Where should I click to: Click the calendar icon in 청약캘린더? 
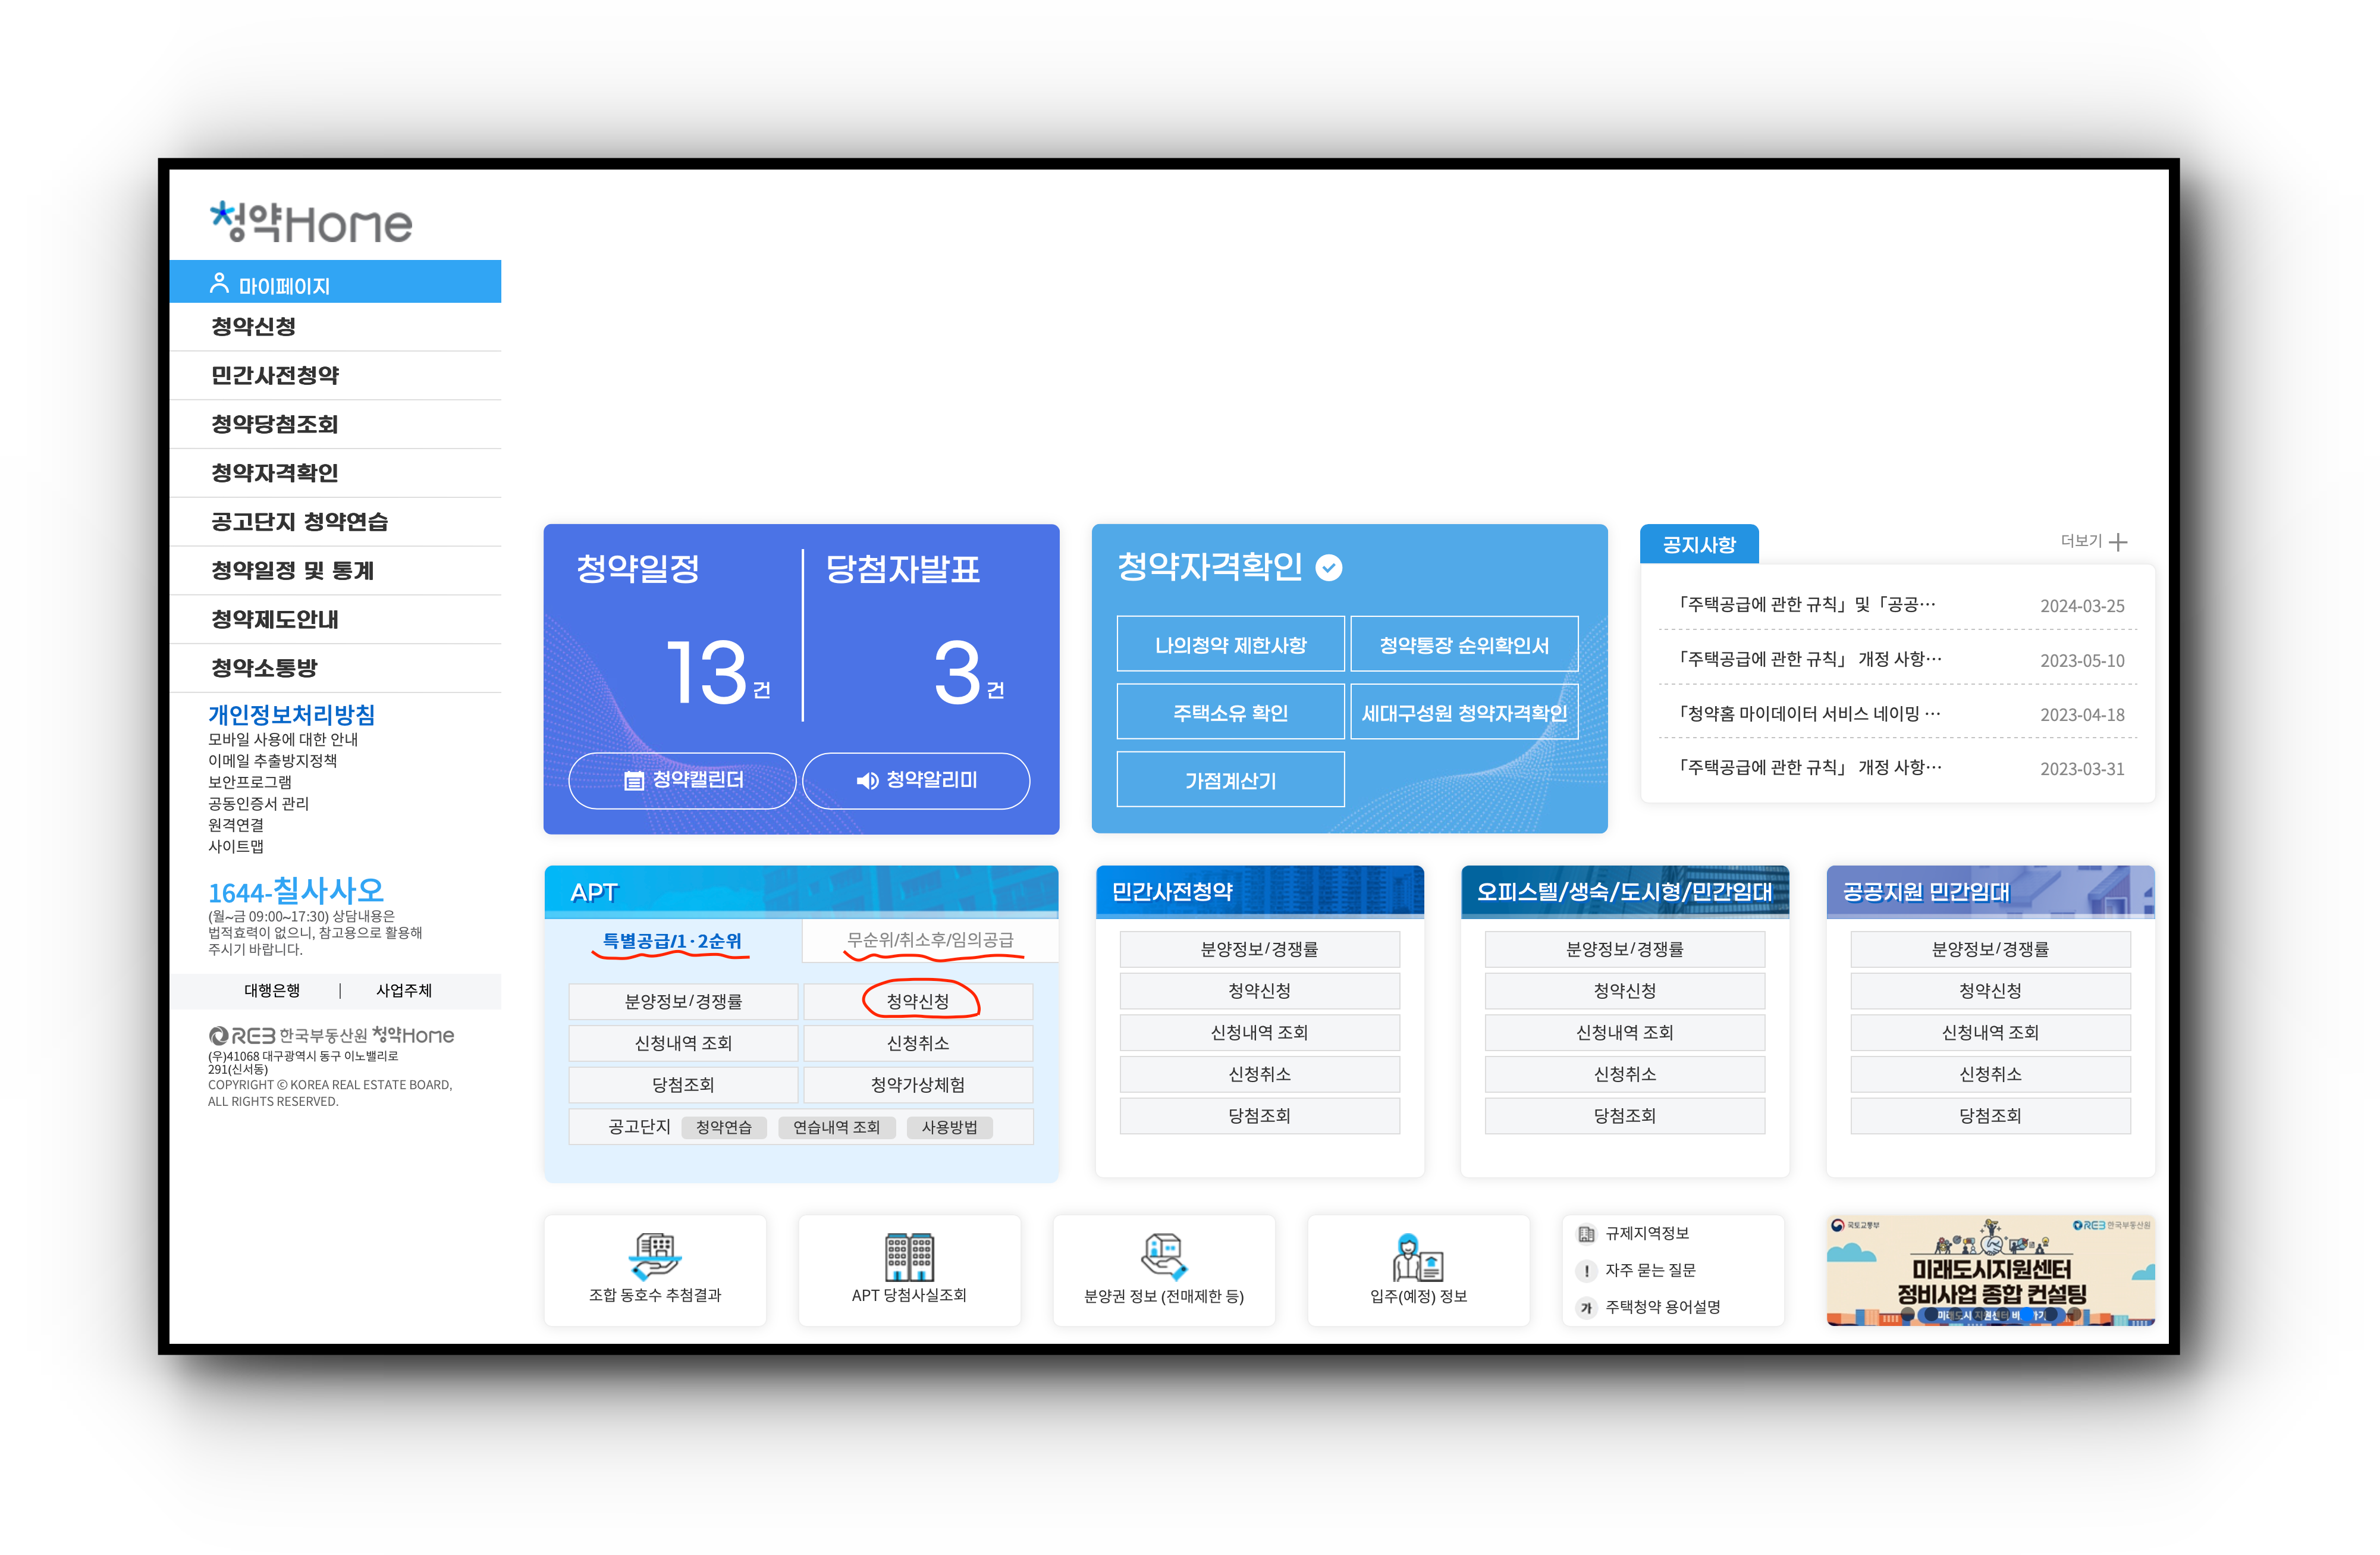coord(633,780)
